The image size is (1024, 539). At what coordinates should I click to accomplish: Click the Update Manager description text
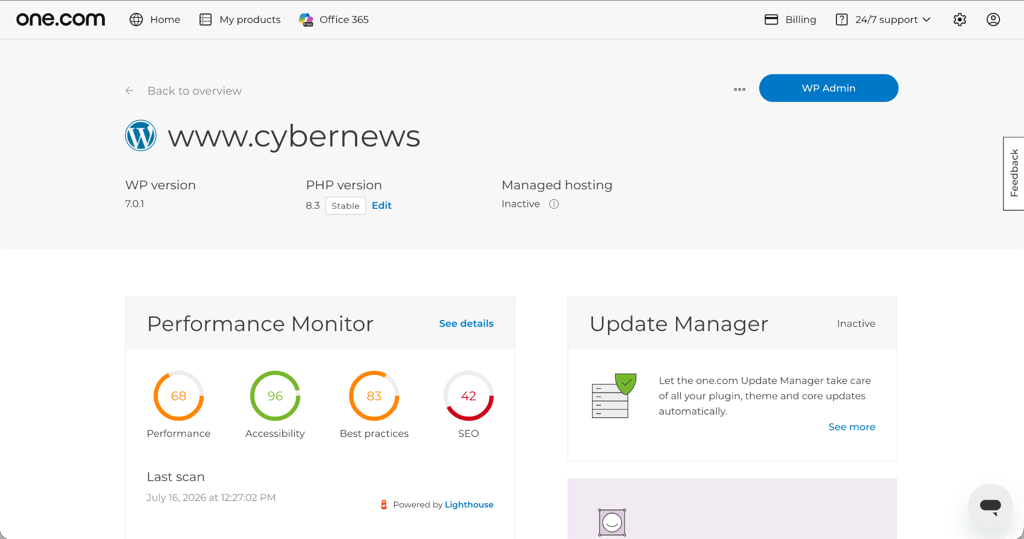765,396
